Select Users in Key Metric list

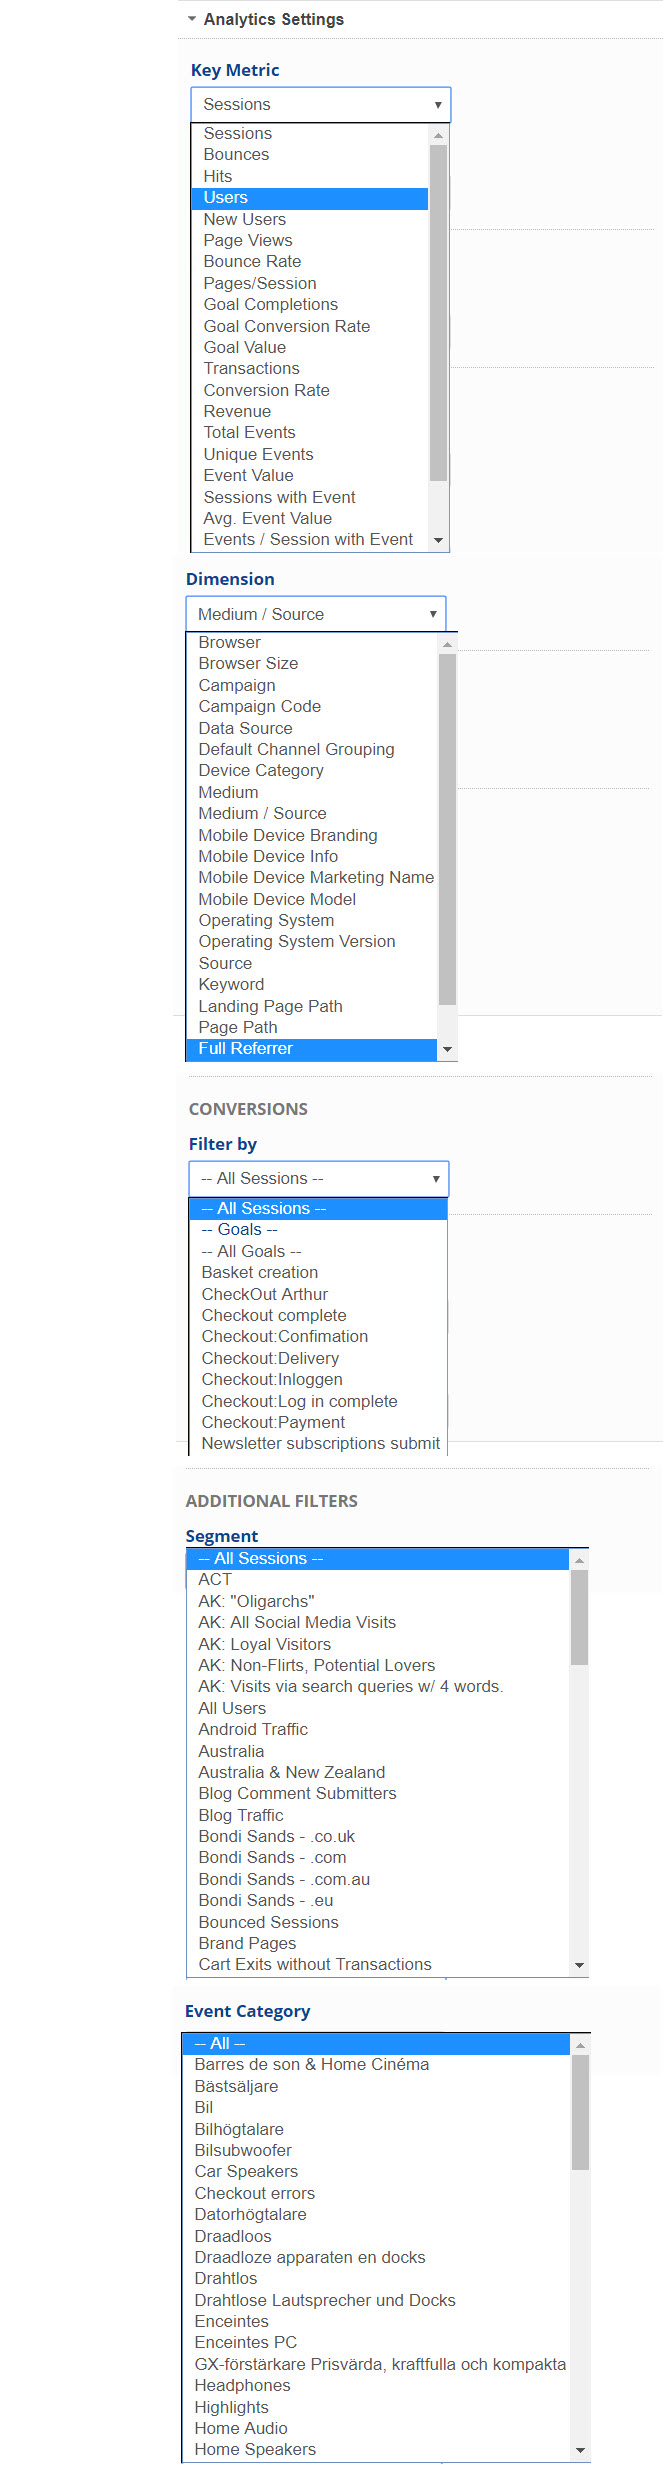click(226, 198)
